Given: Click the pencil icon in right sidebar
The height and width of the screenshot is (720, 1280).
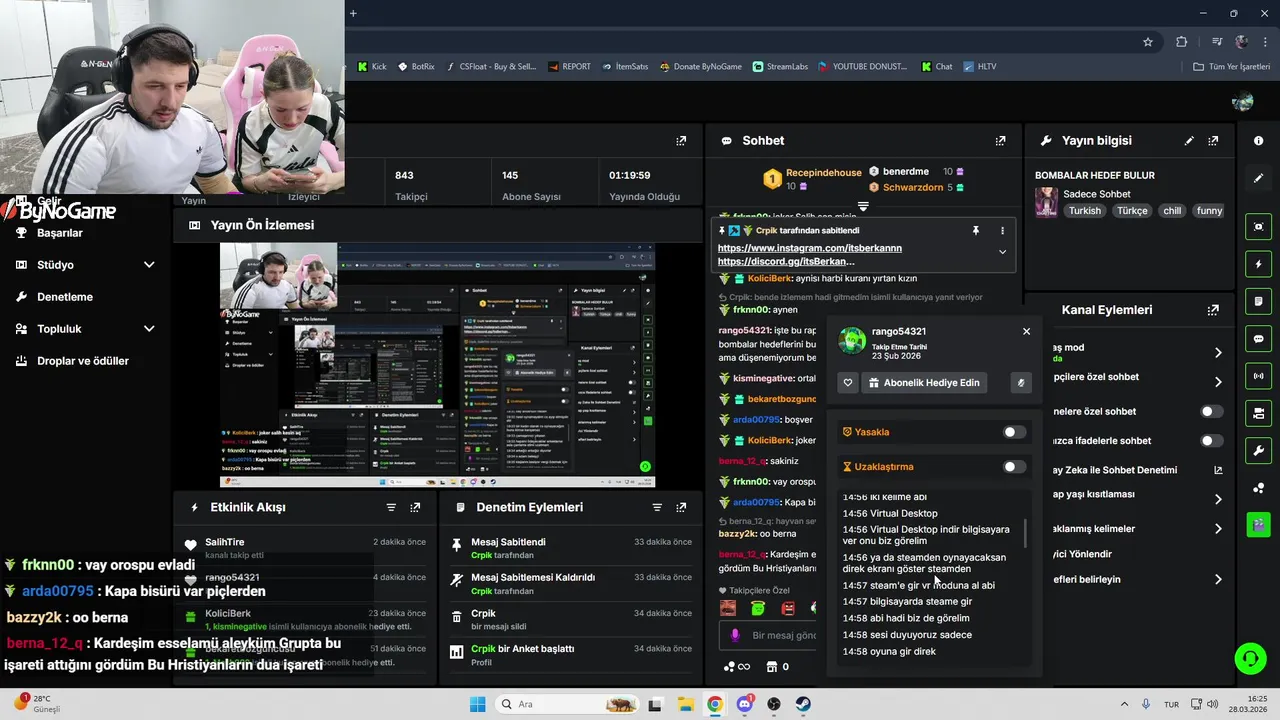Looking at the screenshot, I should (x=1258, y=178).
